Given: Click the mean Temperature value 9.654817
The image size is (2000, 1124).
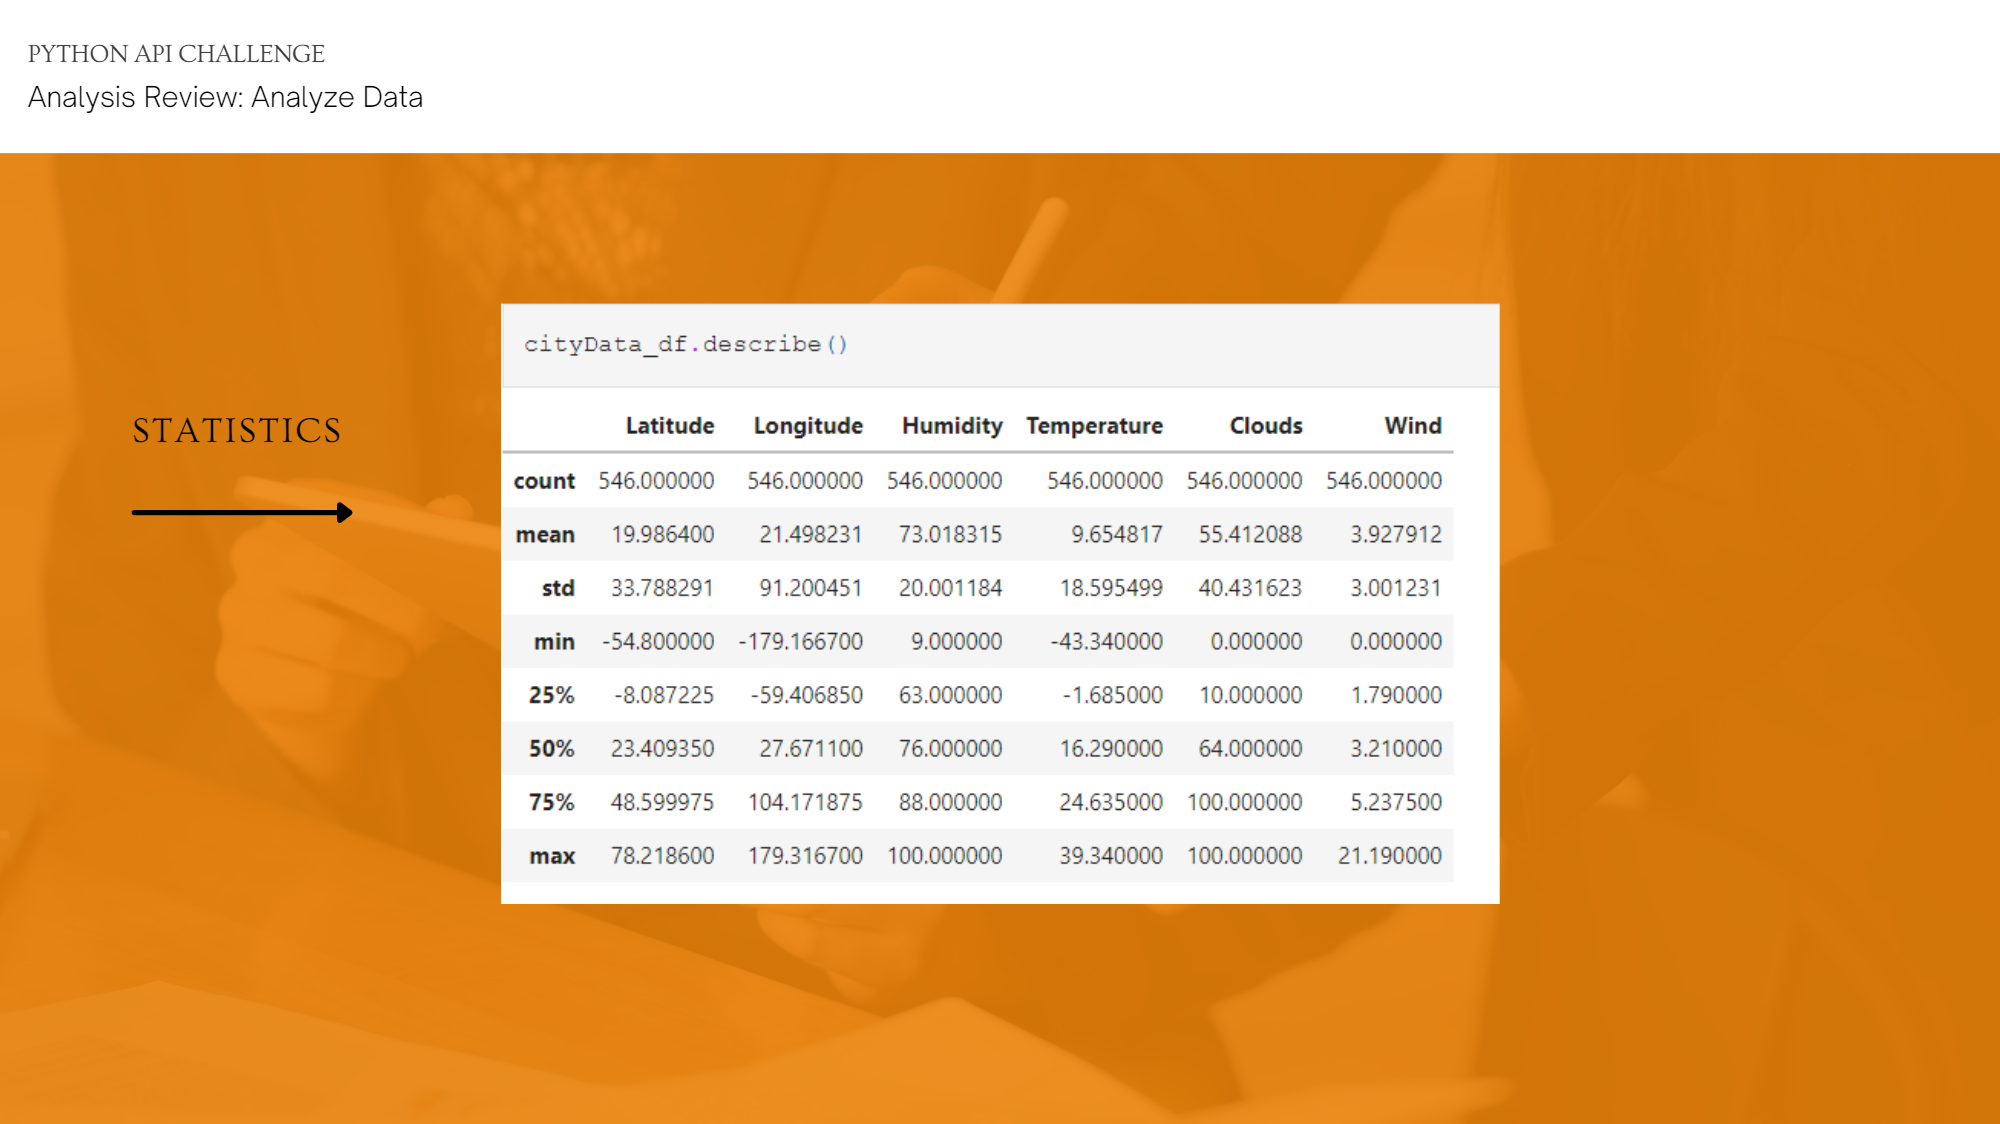Looking at the screenshot, I should click(x=1116, y=535).
